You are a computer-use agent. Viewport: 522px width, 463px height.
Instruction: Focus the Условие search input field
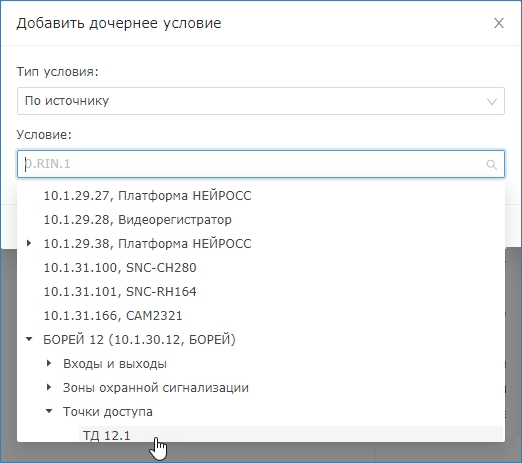pos(261,164)
